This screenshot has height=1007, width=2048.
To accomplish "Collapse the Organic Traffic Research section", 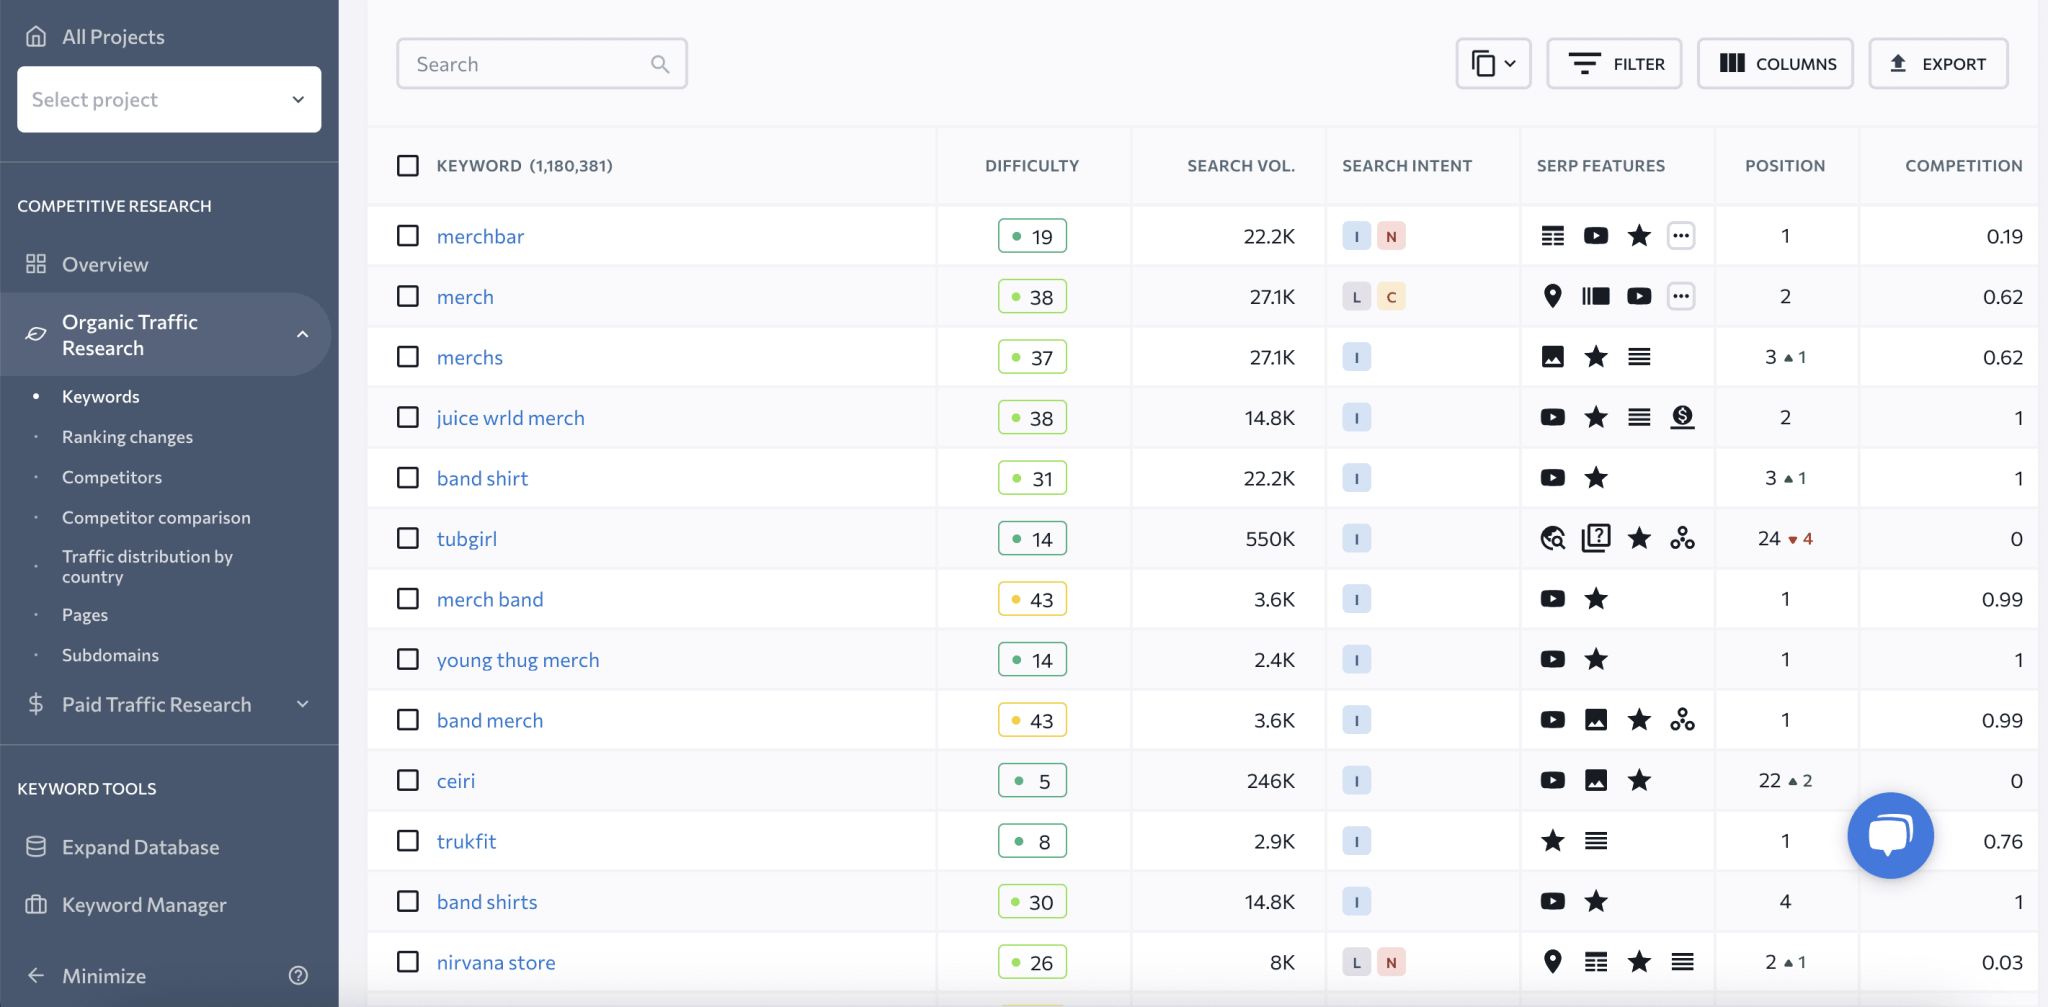I will 302,334.
